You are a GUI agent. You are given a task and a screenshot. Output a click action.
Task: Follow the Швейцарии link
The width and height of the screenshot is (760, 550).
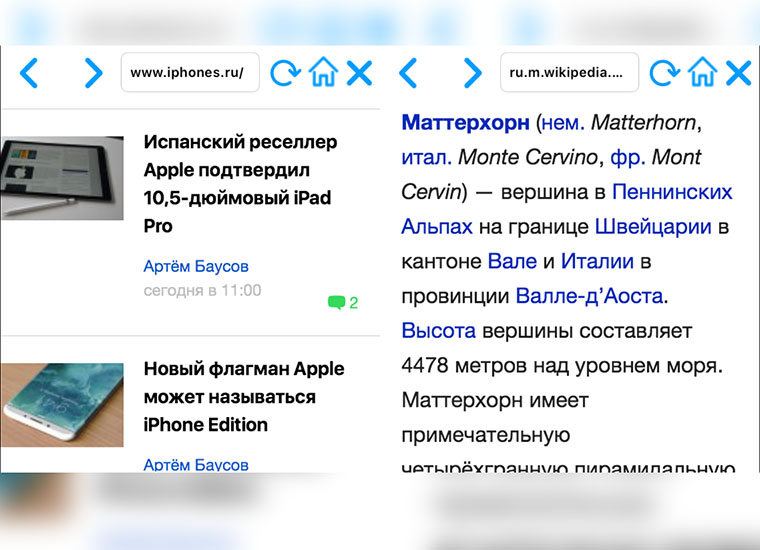(x=653, y=226)
